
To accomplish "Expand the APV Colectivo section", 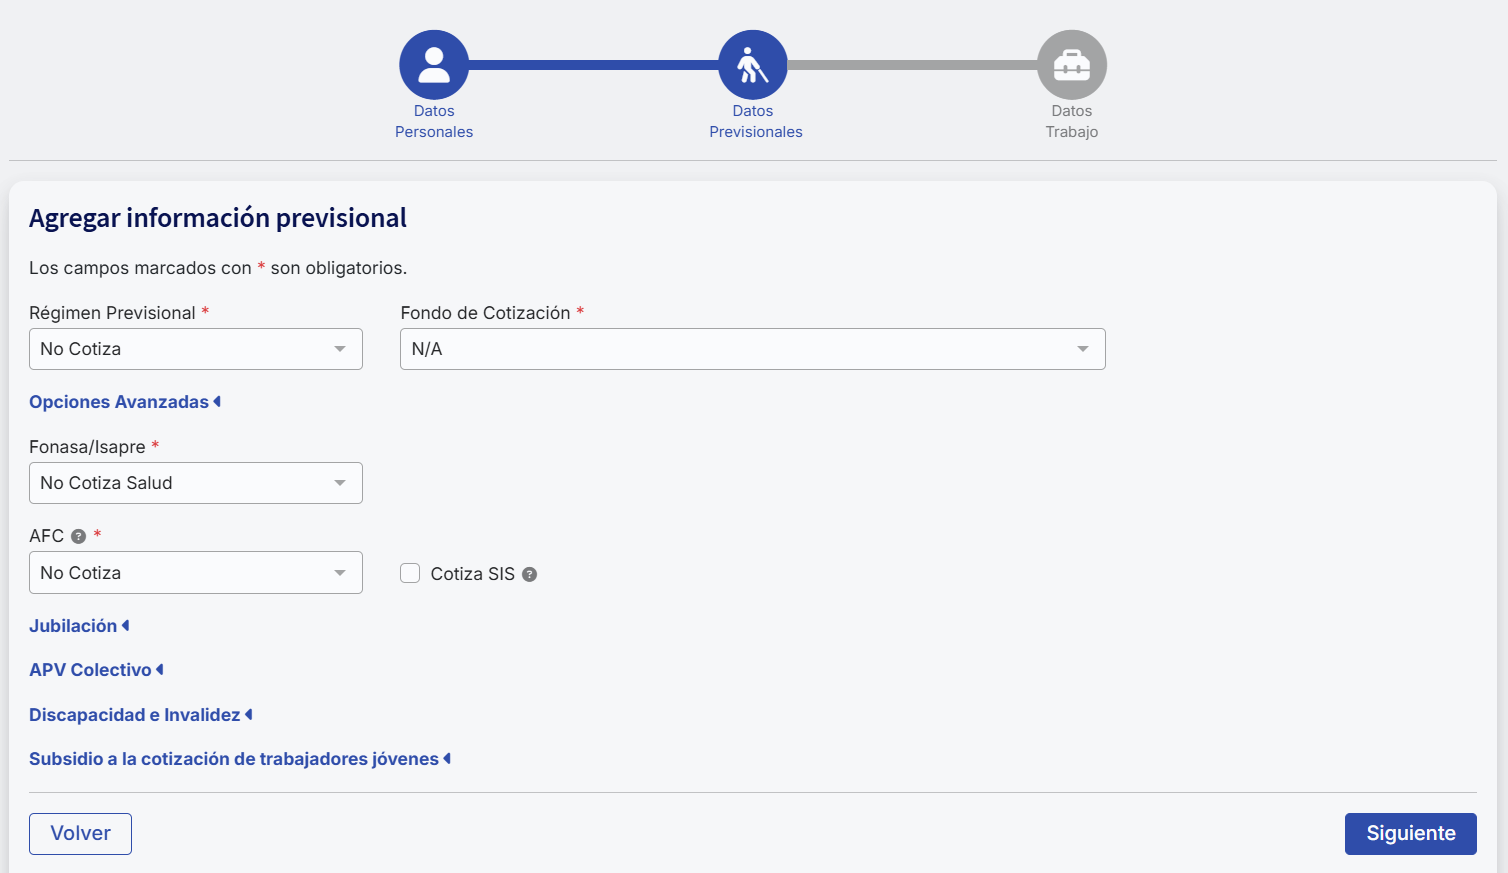I will [95, 670].
